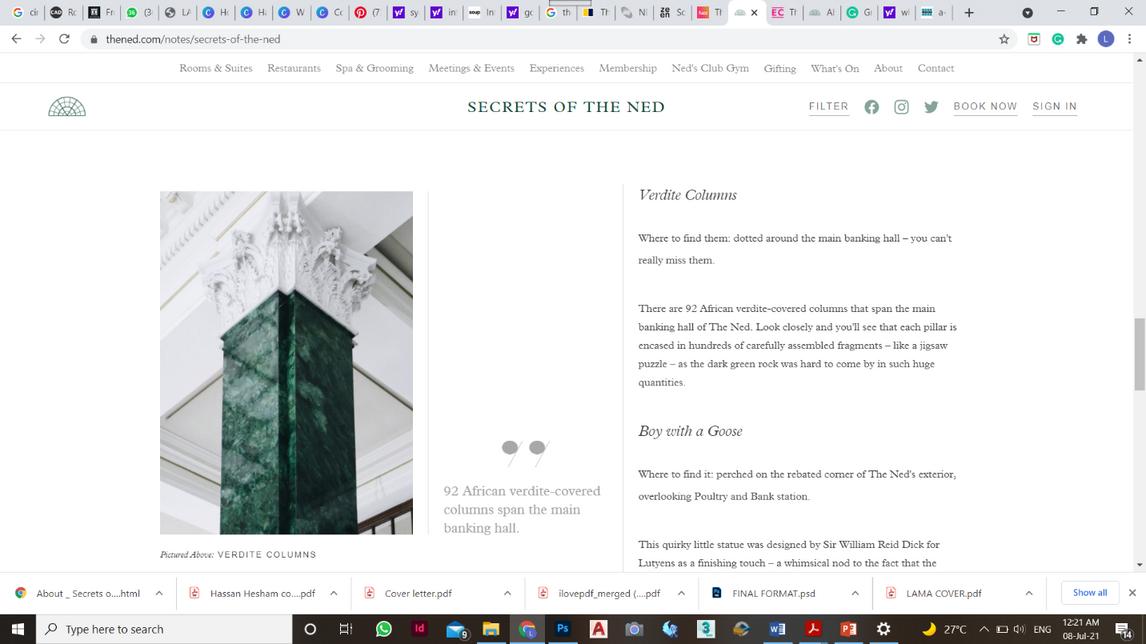Image resolution: width=1146 pixels, height=644 pixels.
Task: Open the Rooms & Suites menu item
Action: pos(216,68)
